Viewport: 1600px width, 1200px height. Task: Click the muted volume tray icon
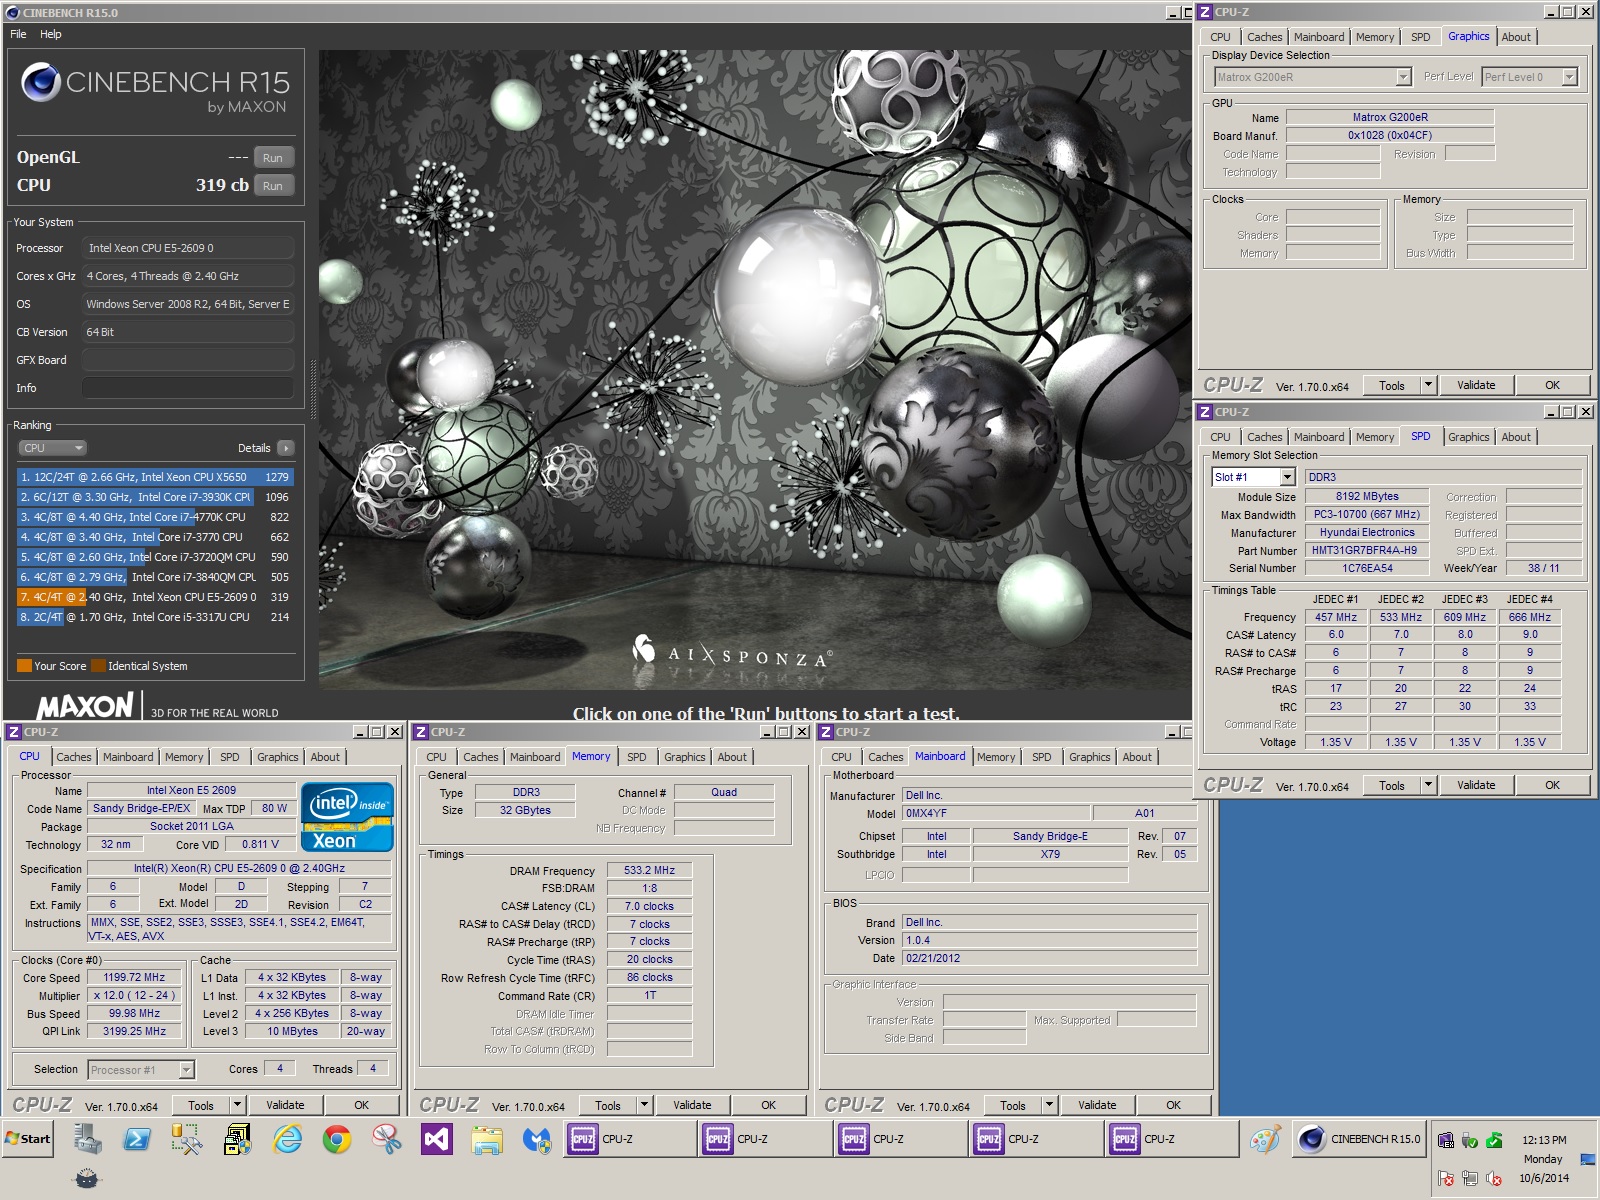[1494, 1178]
